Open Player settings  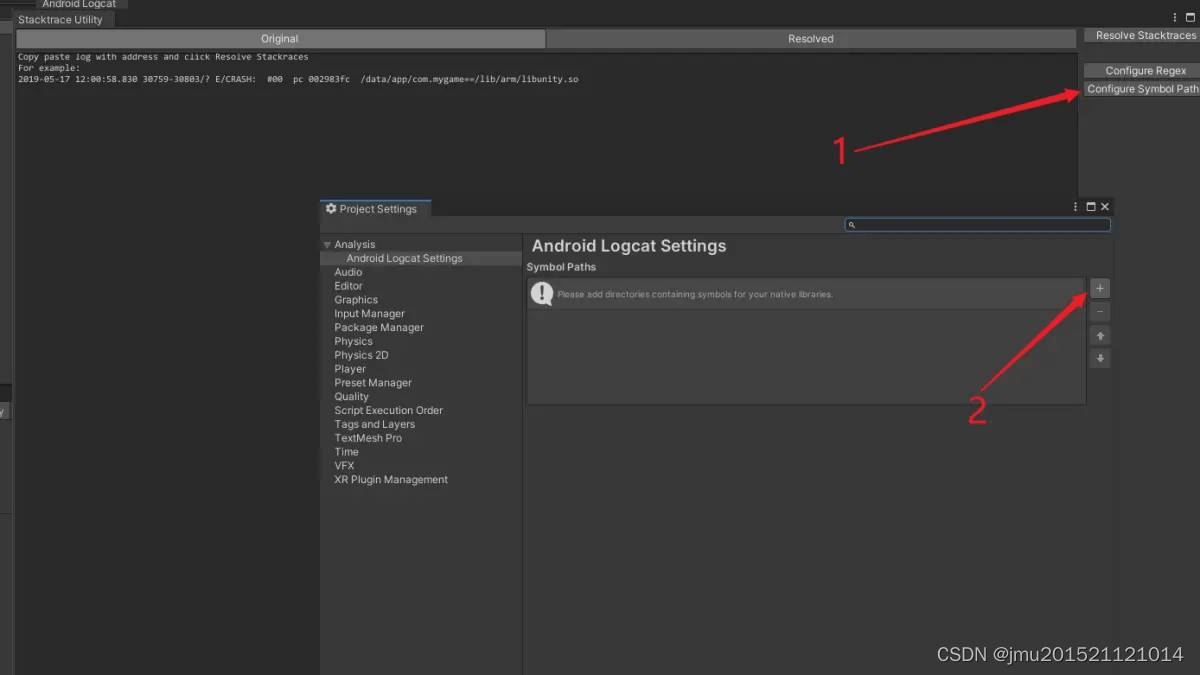tap(350, 368)
